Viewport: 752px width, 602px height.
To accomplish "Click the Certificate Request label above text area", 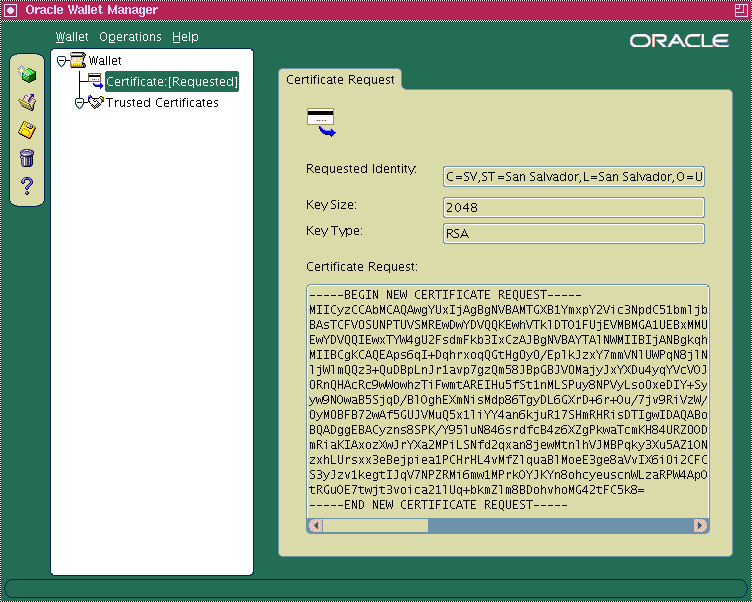I will [362, 267].
